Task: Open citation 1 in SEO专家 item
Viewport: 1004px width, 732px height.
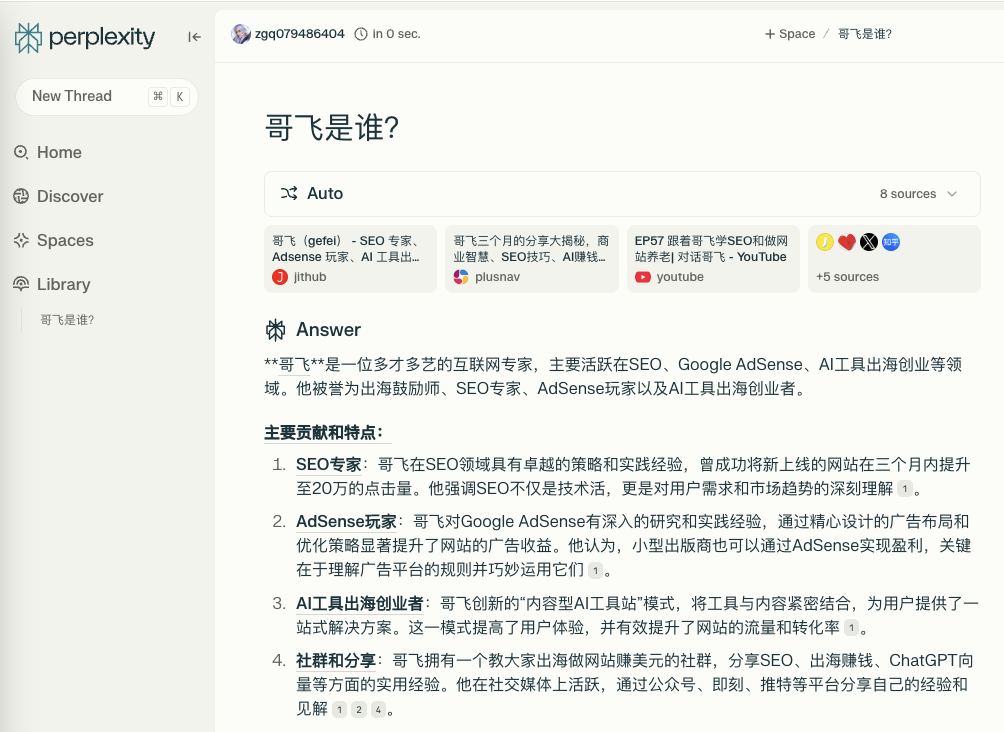Action: [x=905, y=489]
